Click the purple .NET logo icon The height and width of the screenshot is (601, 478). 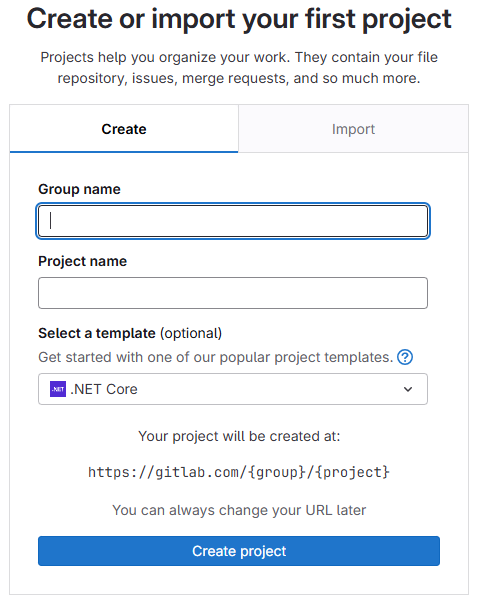coord(58,389)
